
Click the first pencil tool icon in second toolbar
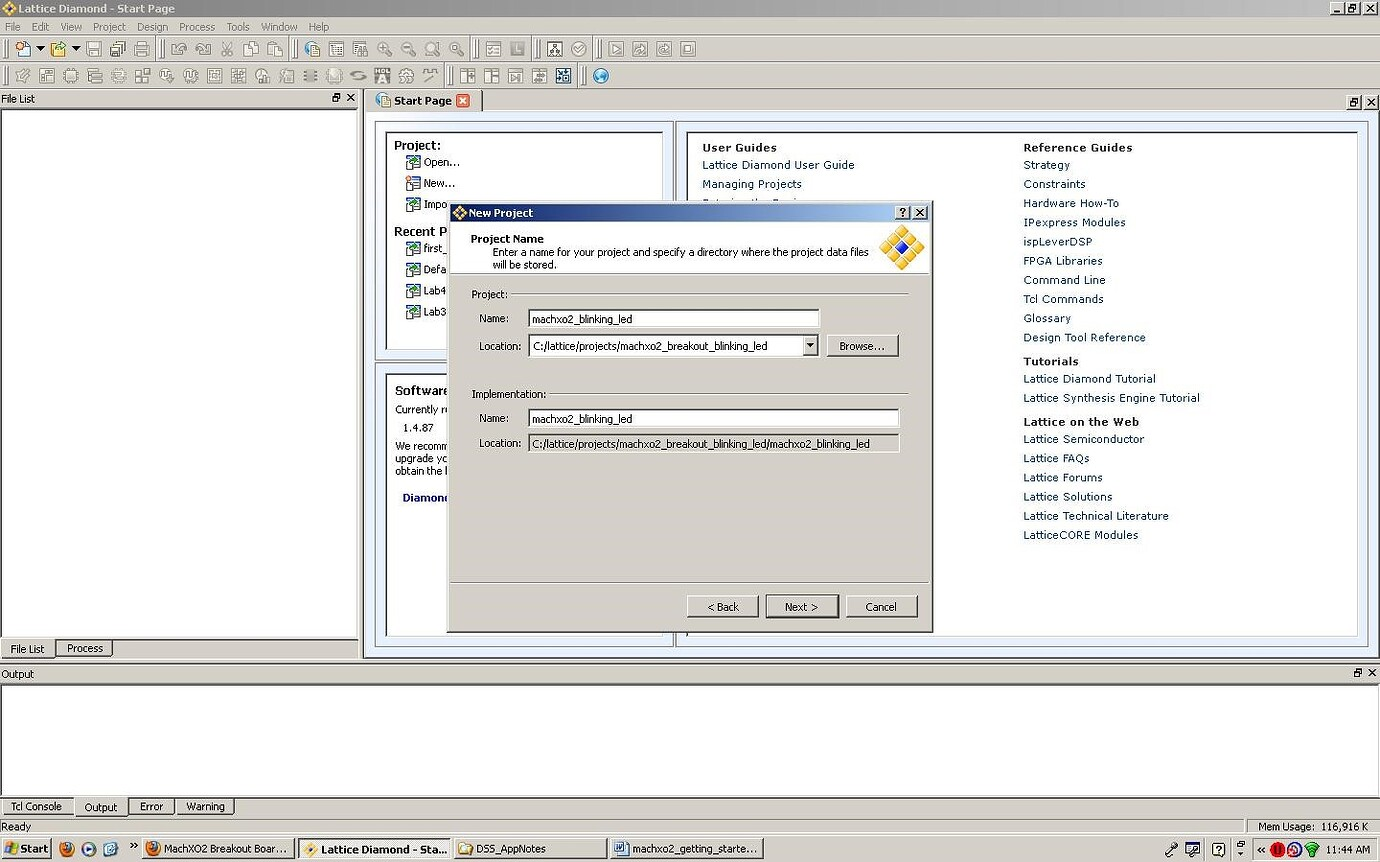22,76
